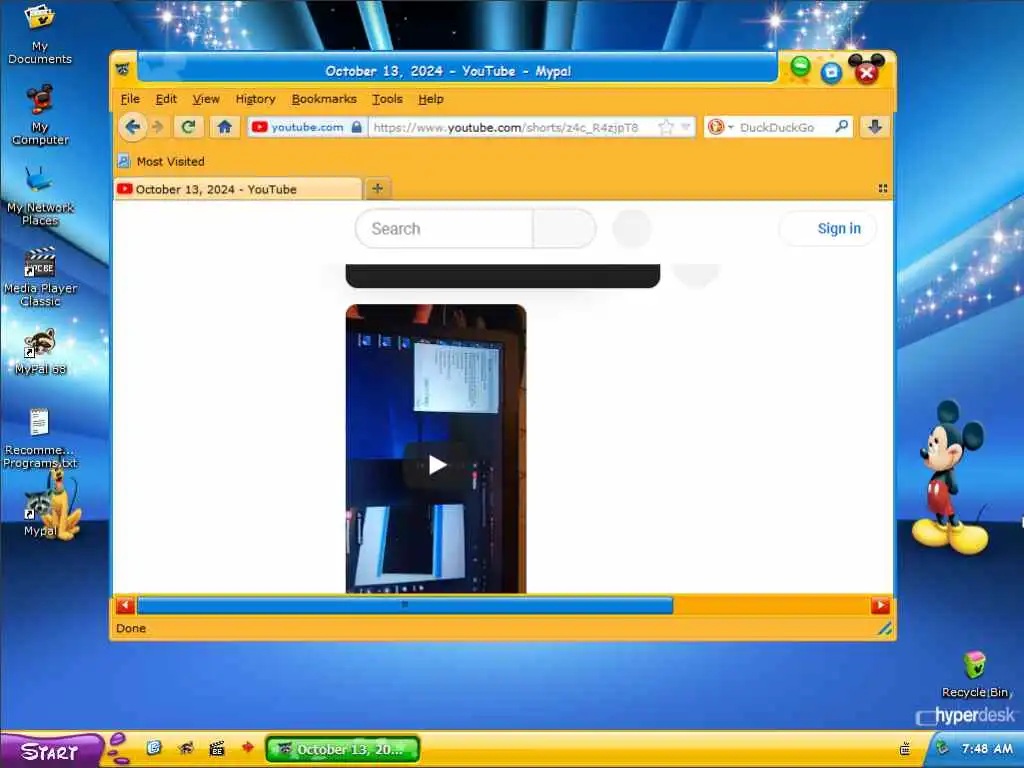Screen dimensions: 1024x768
Task: Click the October 13 taskbar window button
Action: coord(342,749)
